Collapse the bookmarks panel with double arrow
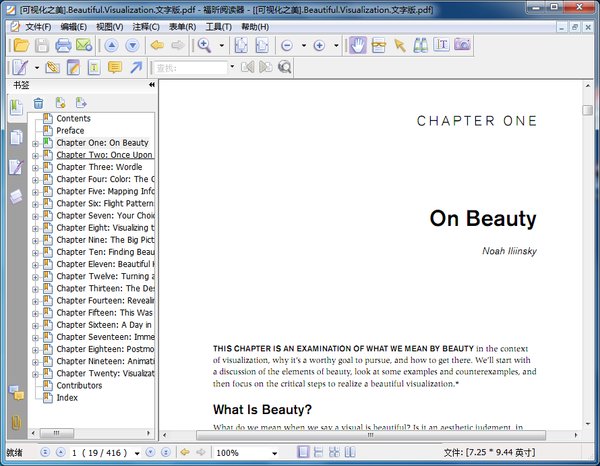600x466 pixels. (152, 85)
